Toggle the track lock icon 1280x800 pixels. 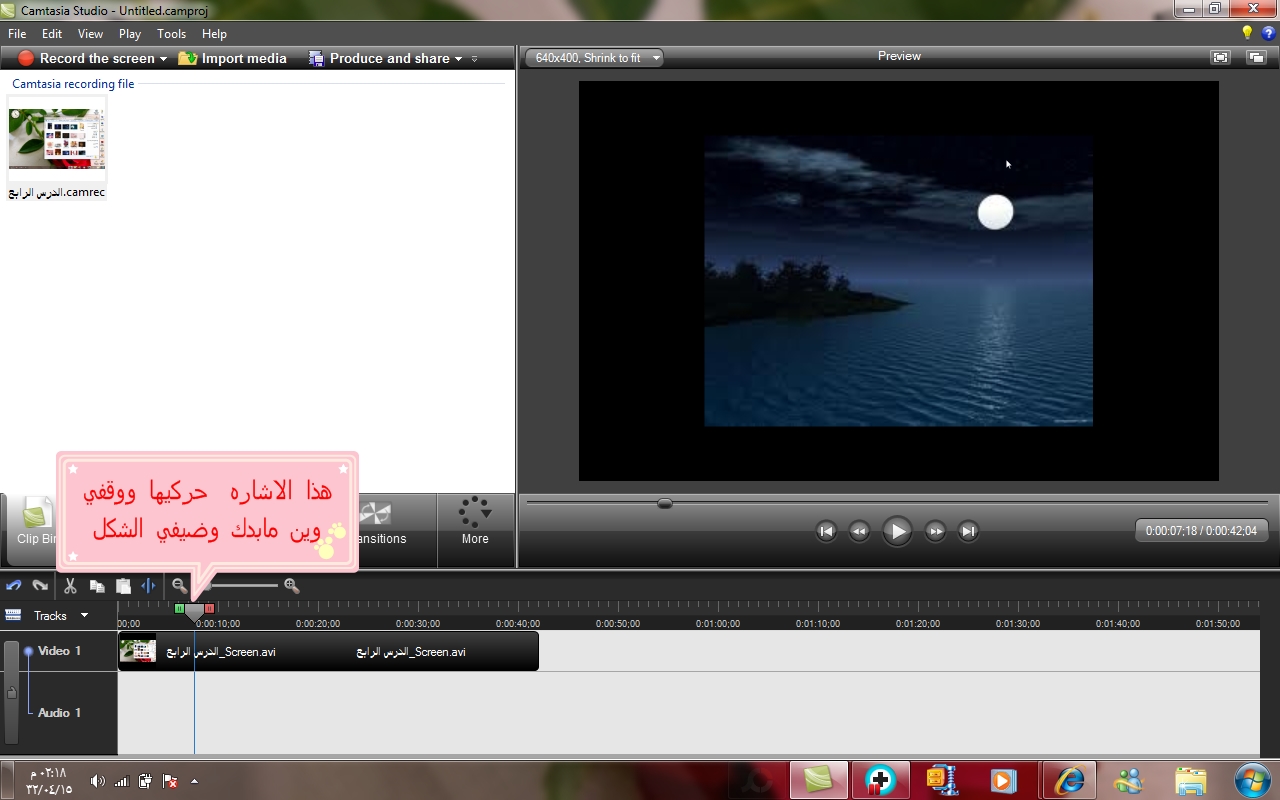[12, 692]
